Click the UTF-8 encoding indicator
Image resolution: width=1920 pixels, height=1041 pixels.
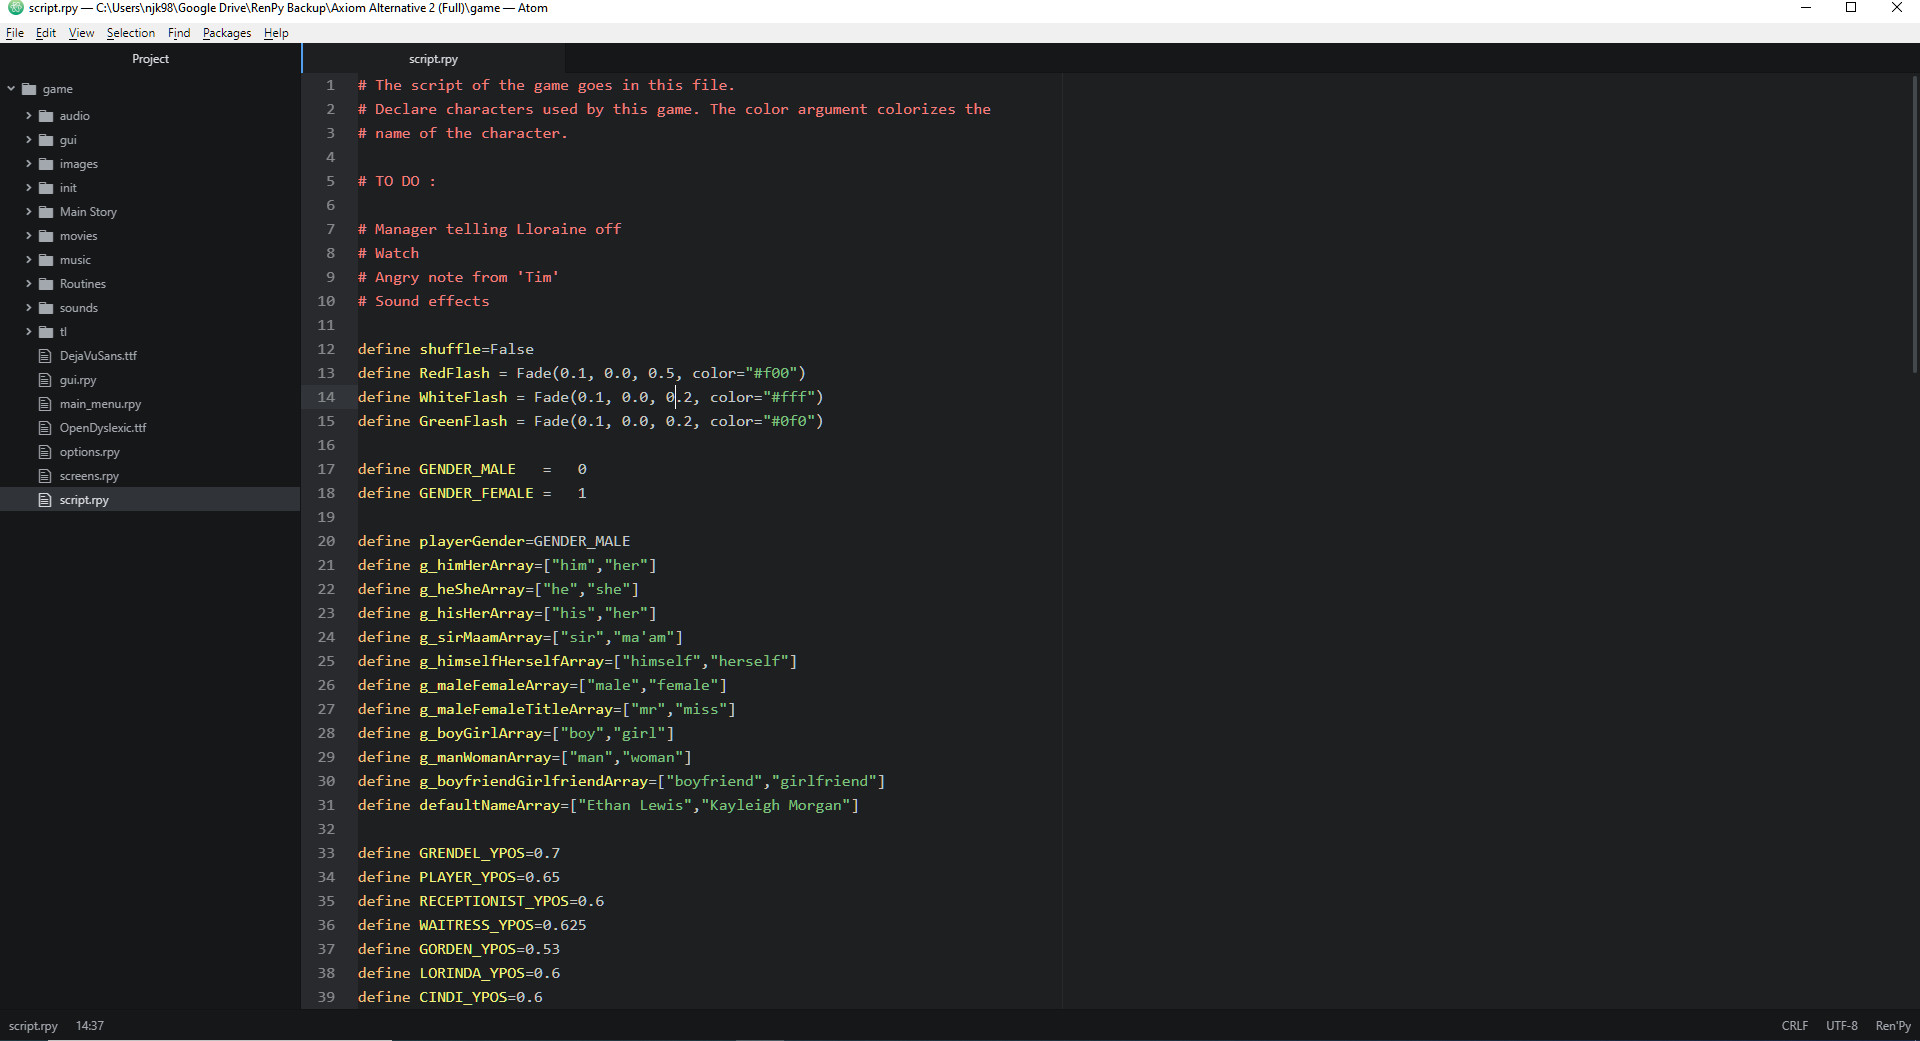(x=1841, y=1025)
